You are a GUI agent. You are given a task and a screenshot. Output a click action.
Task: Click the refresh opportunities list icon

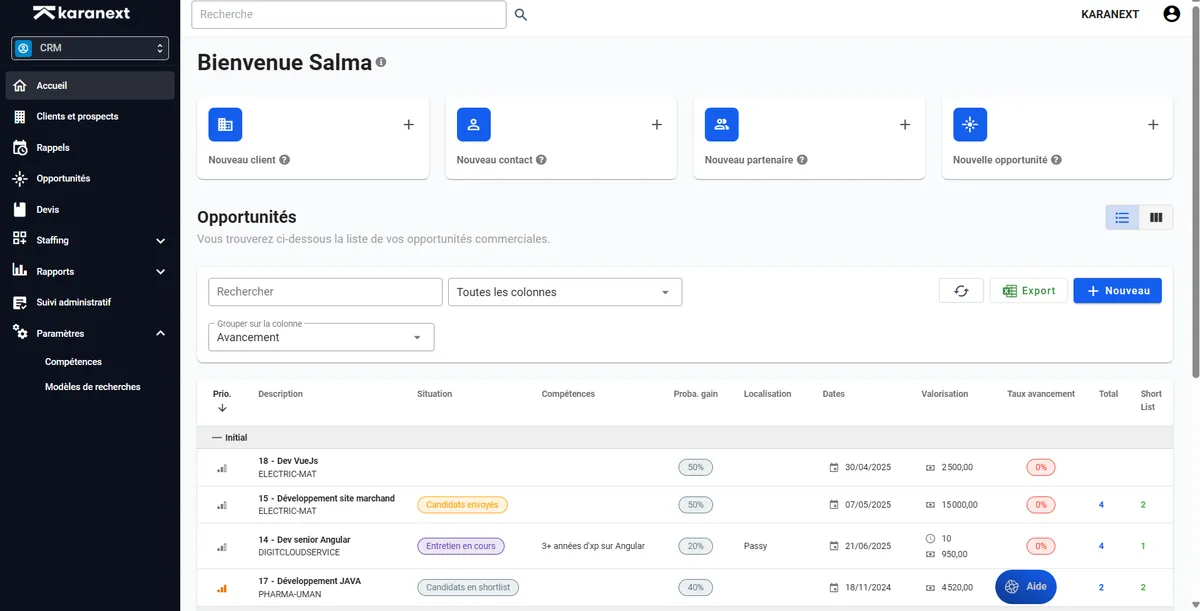(961, 291)
